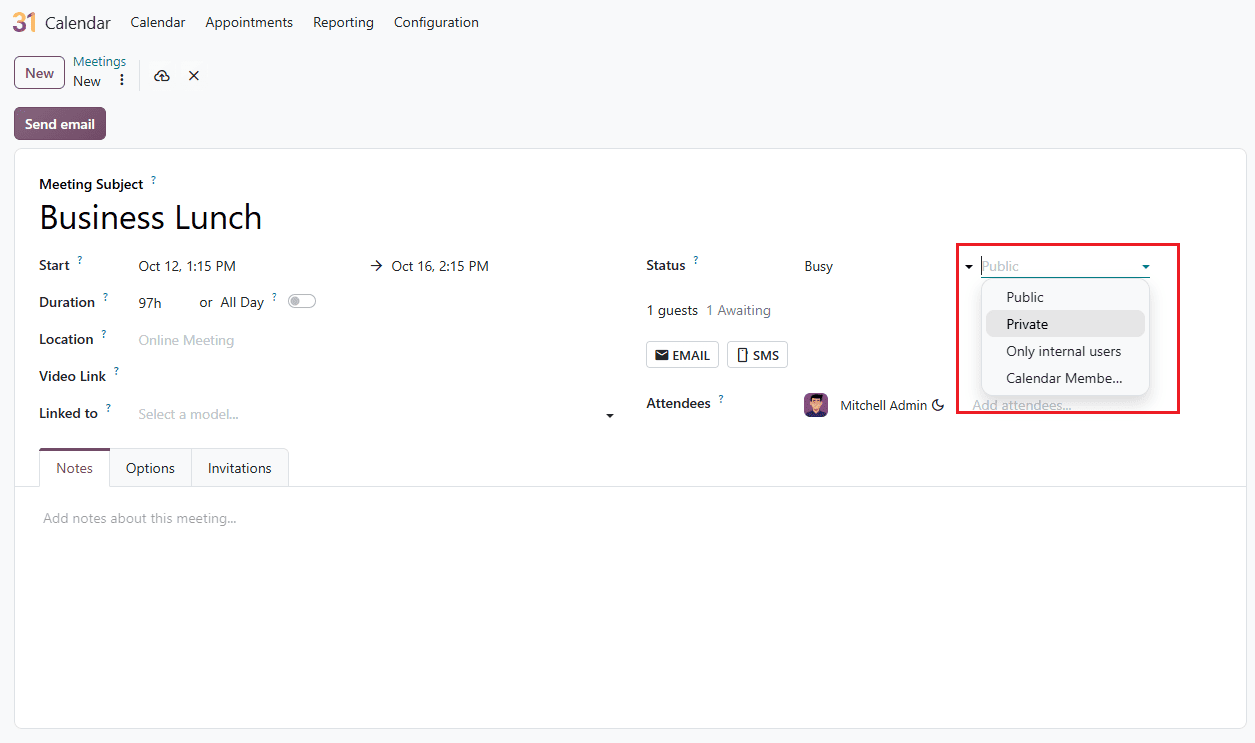1255x743 pixels.
Task: Open help tooltip next to Start
Action: [x=80, y=260]
